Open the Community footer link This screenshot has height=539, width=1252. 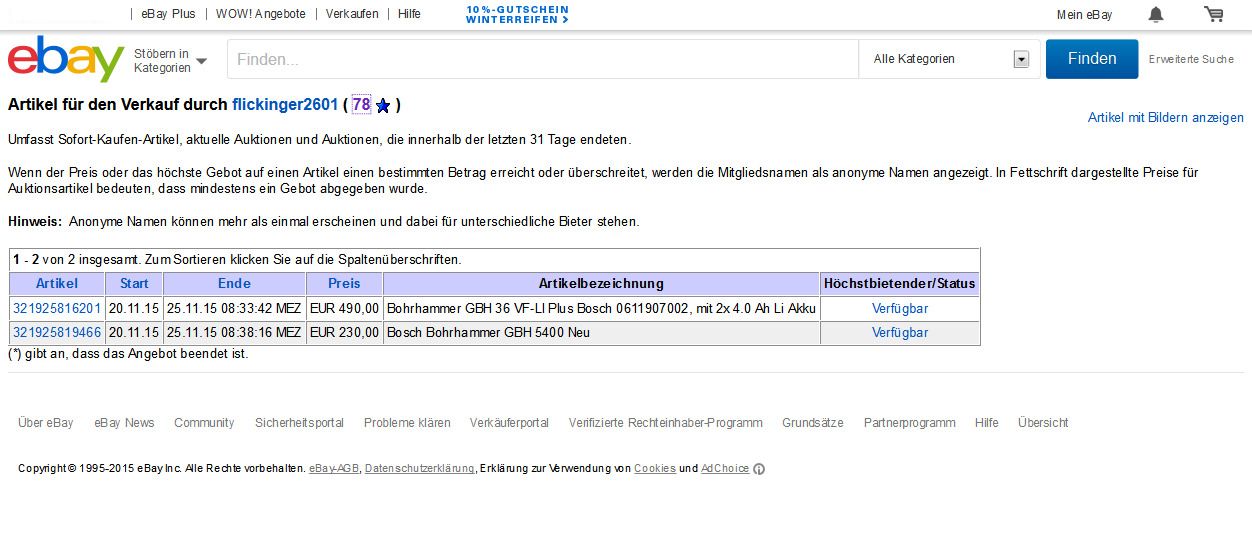pyautogui.click(x=204, y=423)
